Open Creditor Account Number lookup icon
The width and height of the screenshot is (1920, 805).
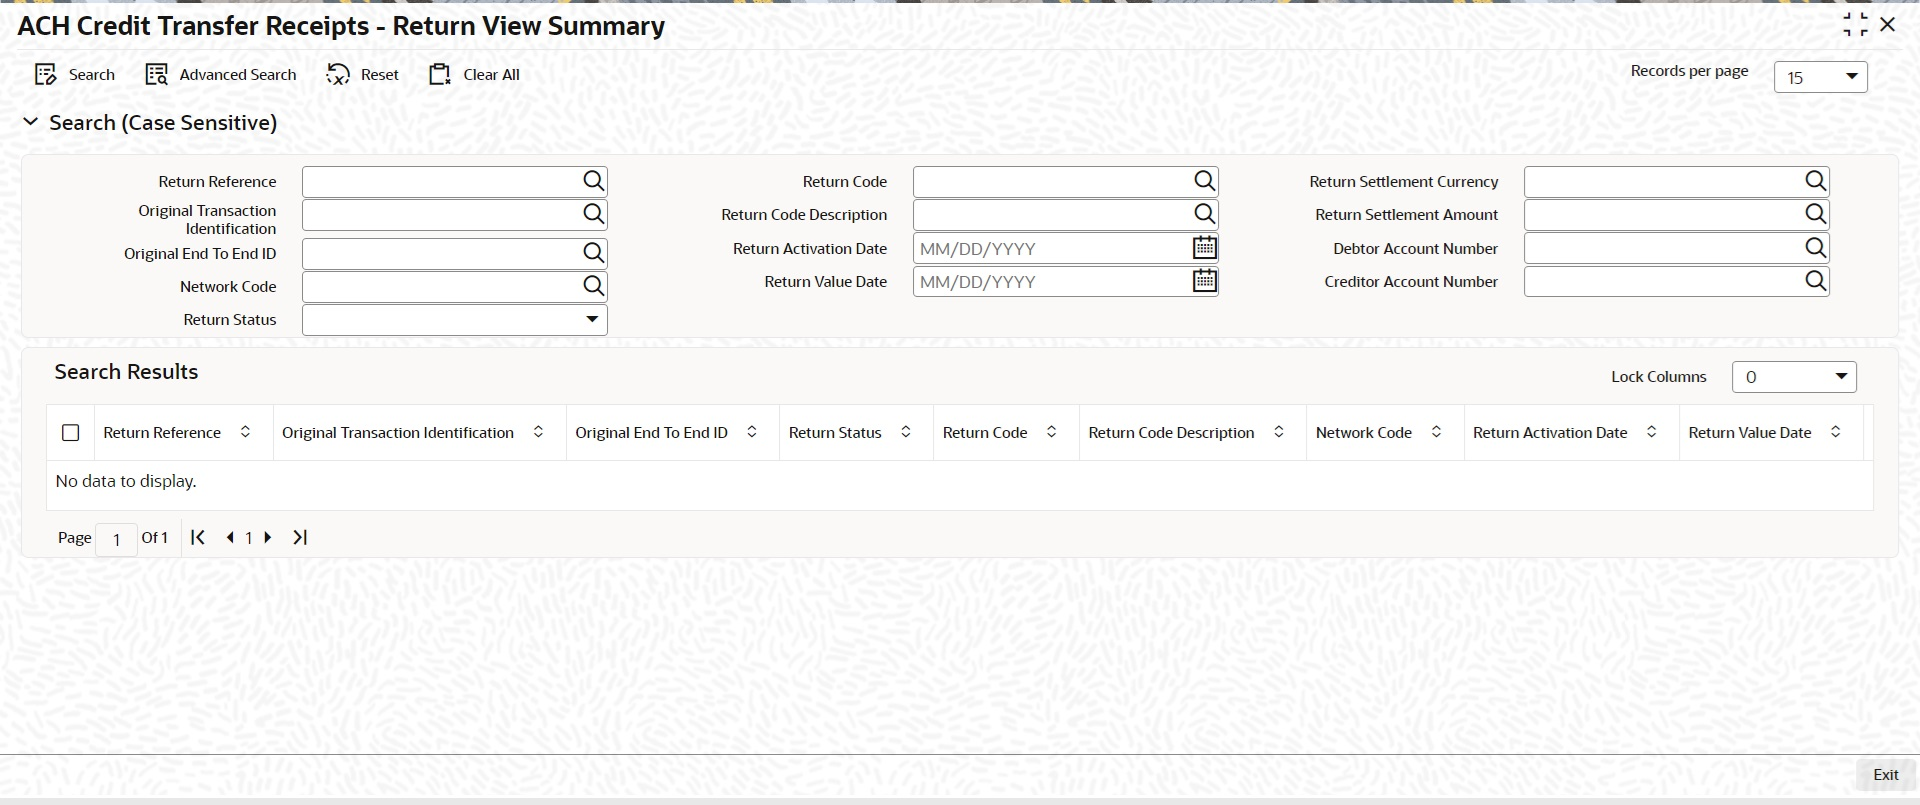click(1816, 281)
